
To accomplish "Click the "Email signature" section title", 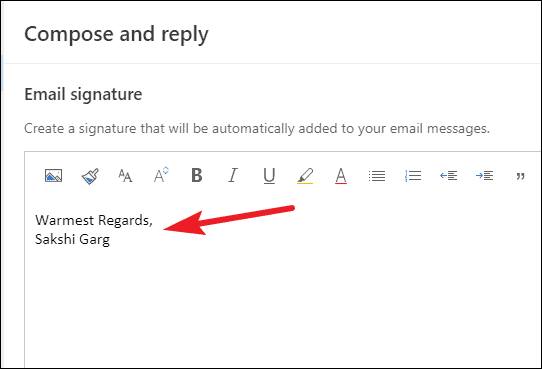I will click(83, 94).
